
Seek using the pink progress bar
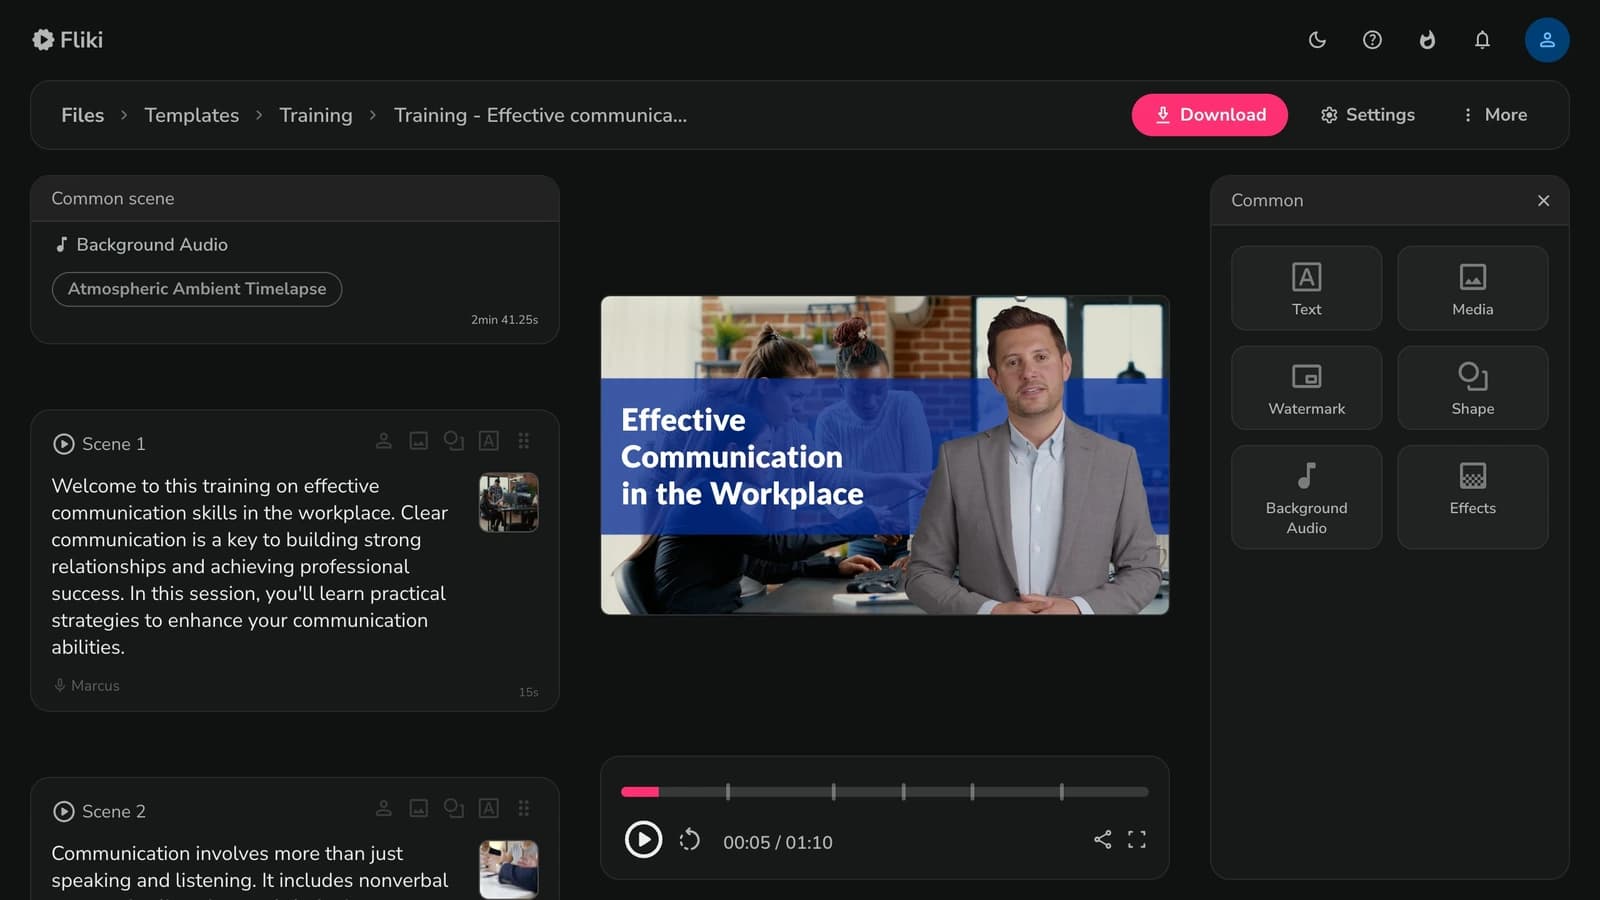640,791
